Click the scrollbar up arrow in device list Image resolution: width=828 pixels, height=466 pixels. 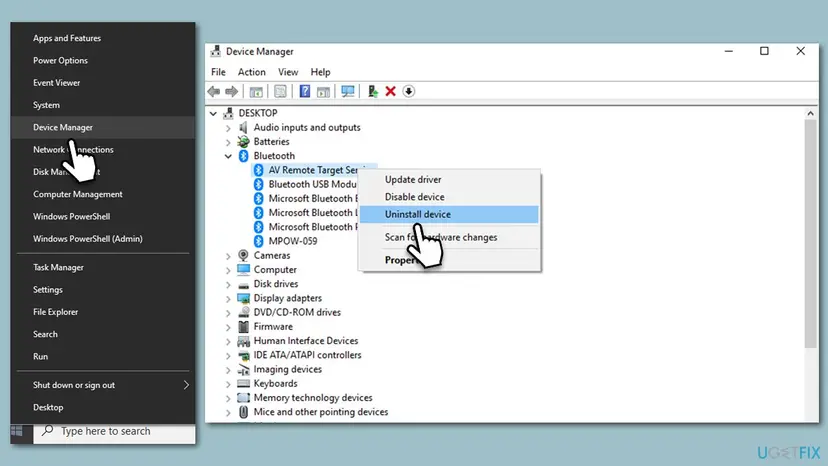click(x=811, y=113)
